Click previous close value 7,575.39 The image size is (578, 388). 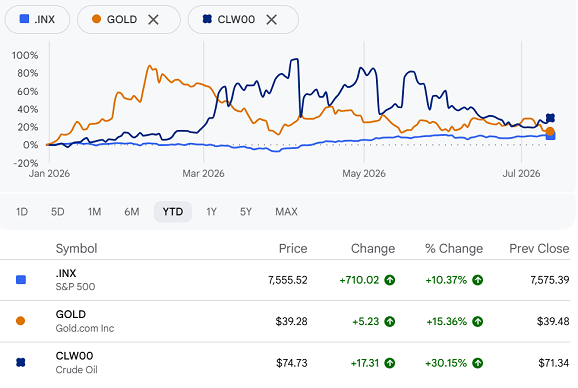550,280
